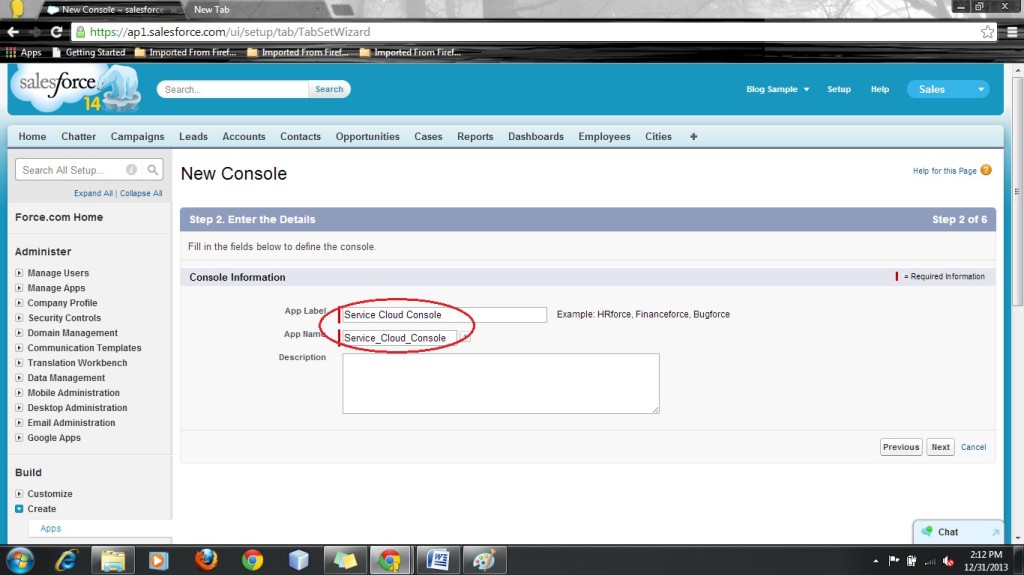1024x575 pixels.
Task: Click the Salesforce logo
Action: pos(75,90)
